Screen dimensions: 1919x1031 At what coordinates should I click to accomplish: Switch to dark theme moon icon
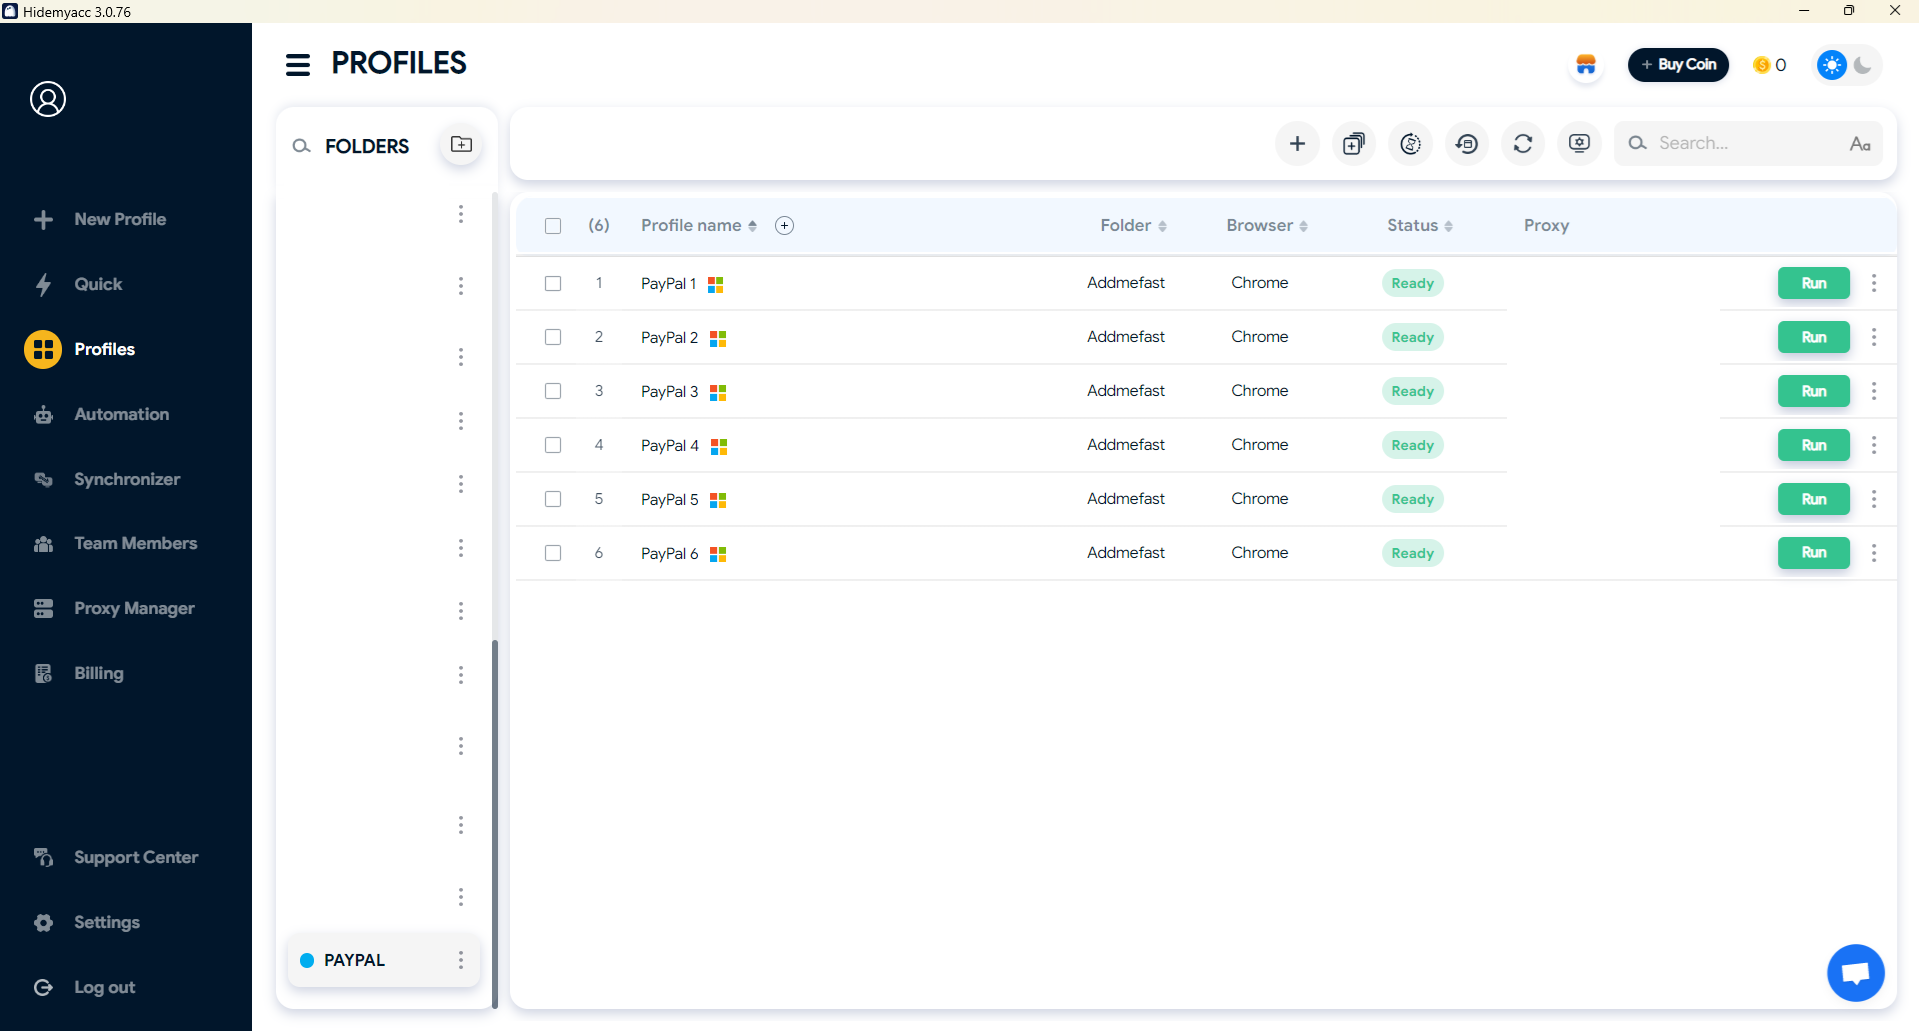[1863, 65]
